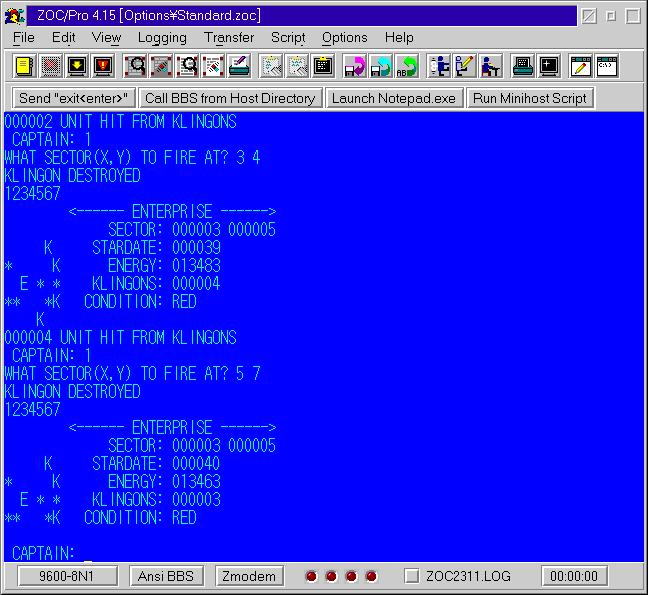648x595 pixels.
Task: Open the Edit menu
Action: coord(63,38)
